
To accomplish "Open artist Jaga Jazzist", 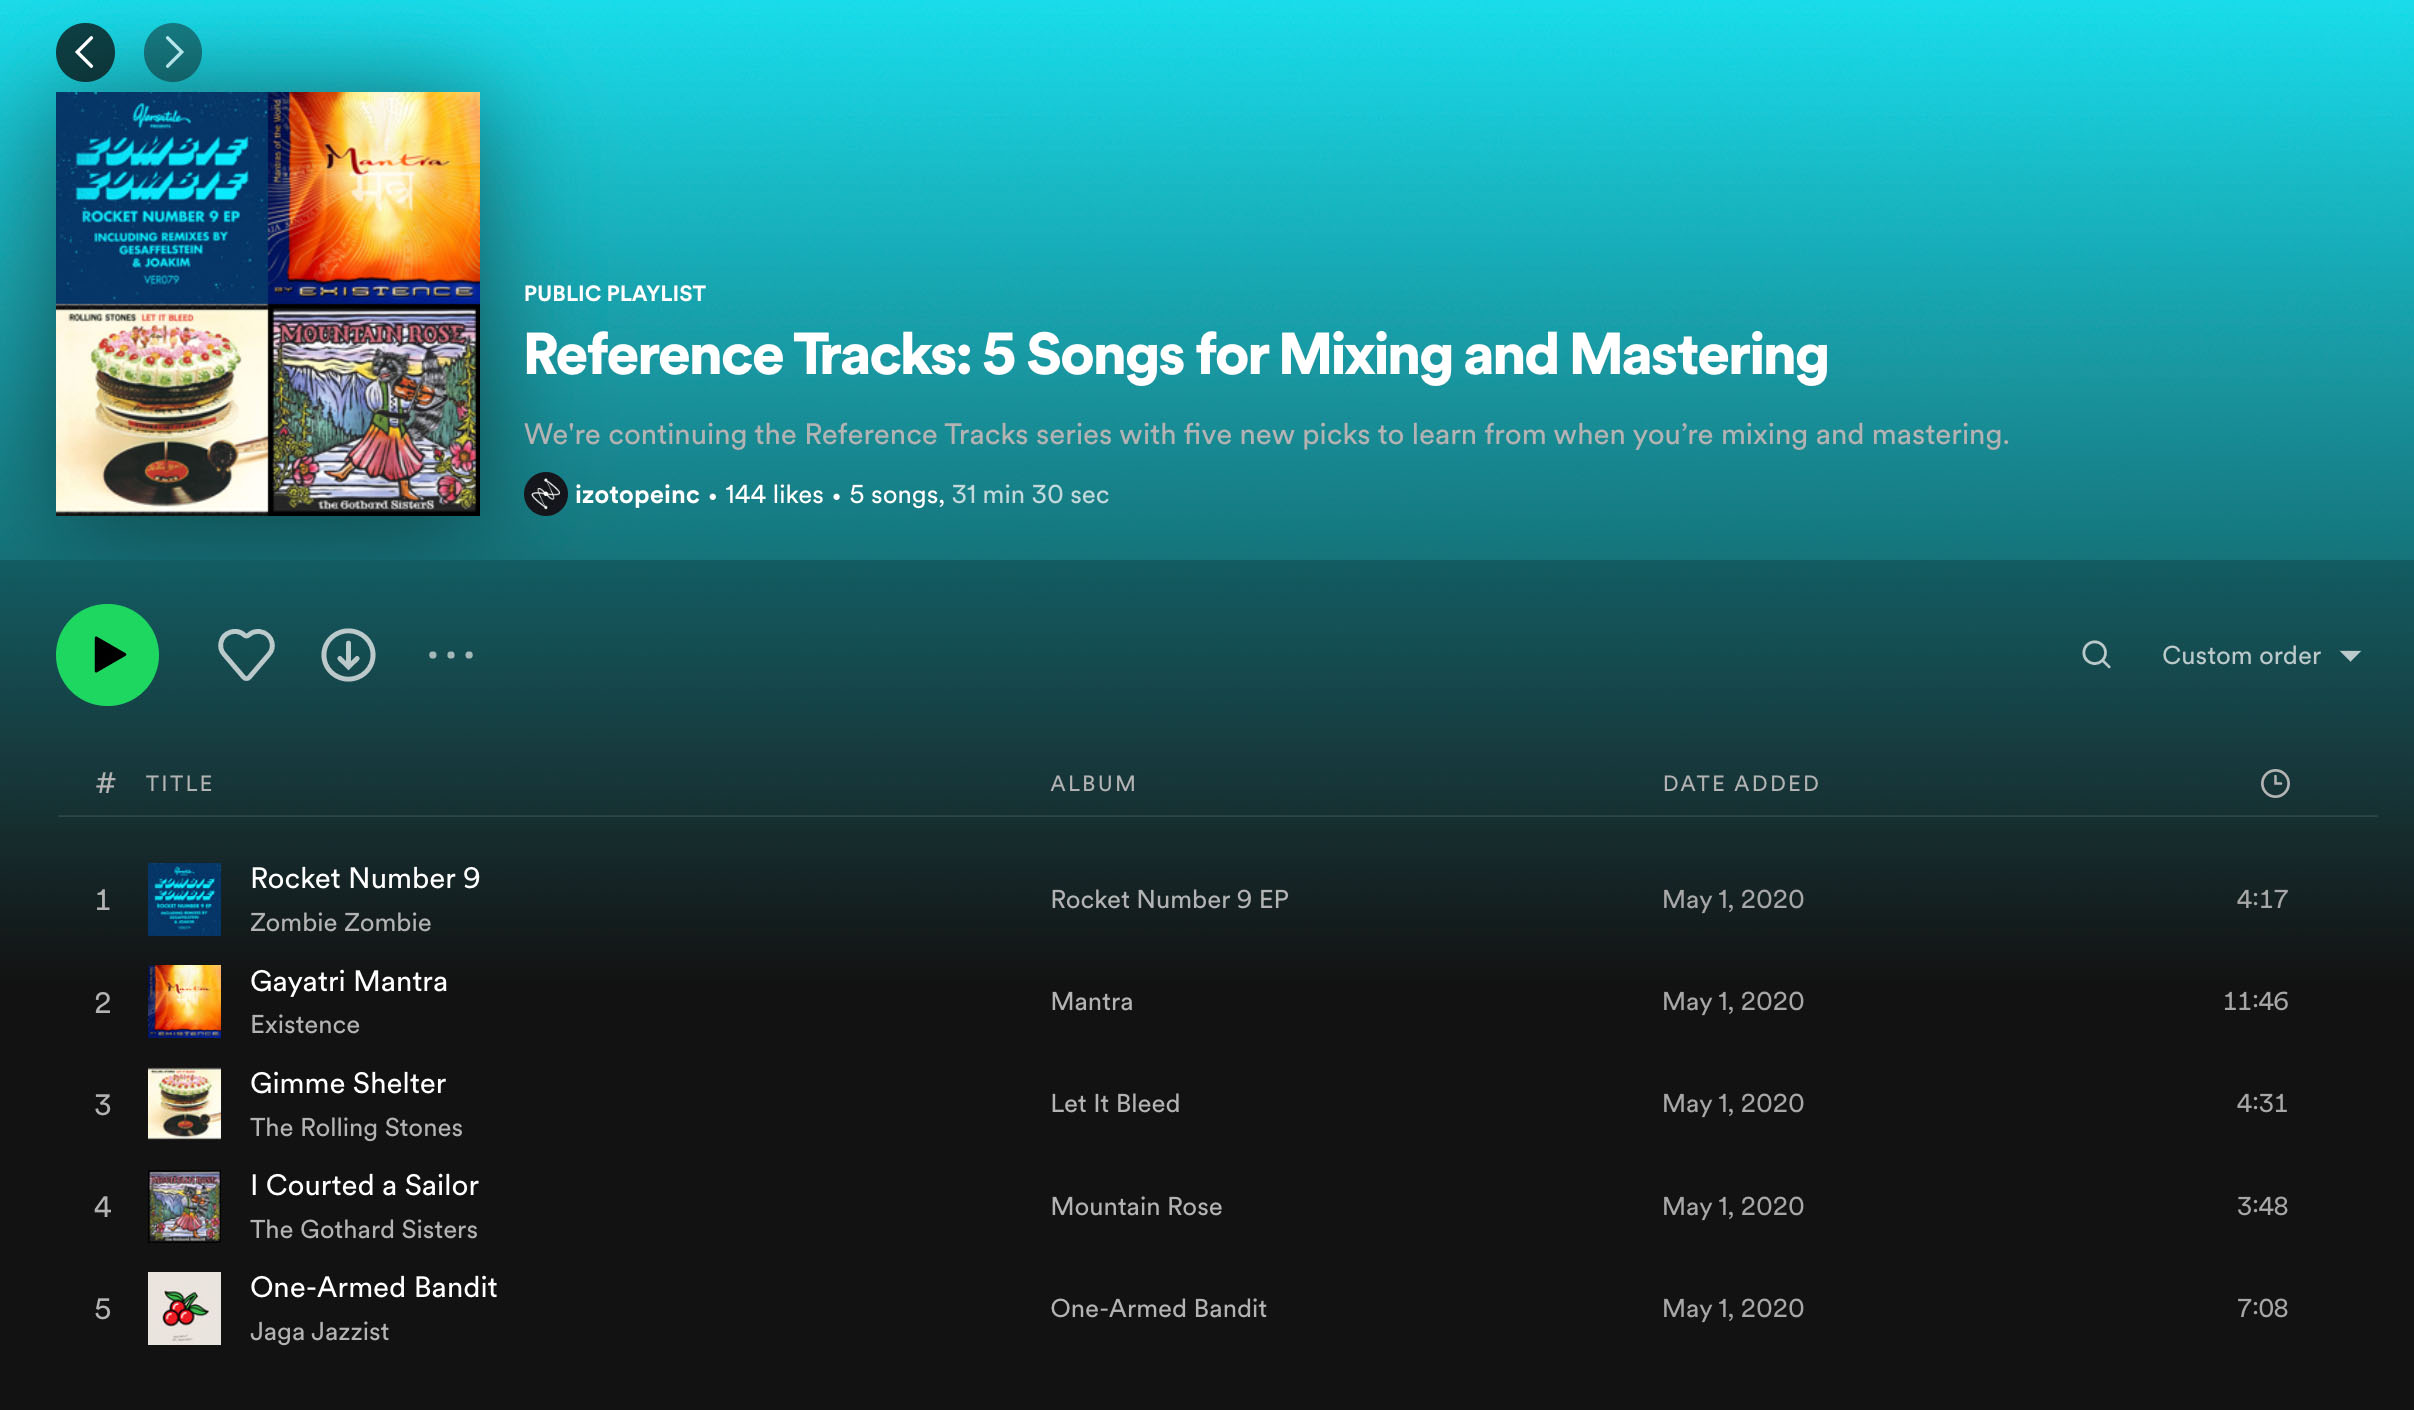I will point(320,1331).
